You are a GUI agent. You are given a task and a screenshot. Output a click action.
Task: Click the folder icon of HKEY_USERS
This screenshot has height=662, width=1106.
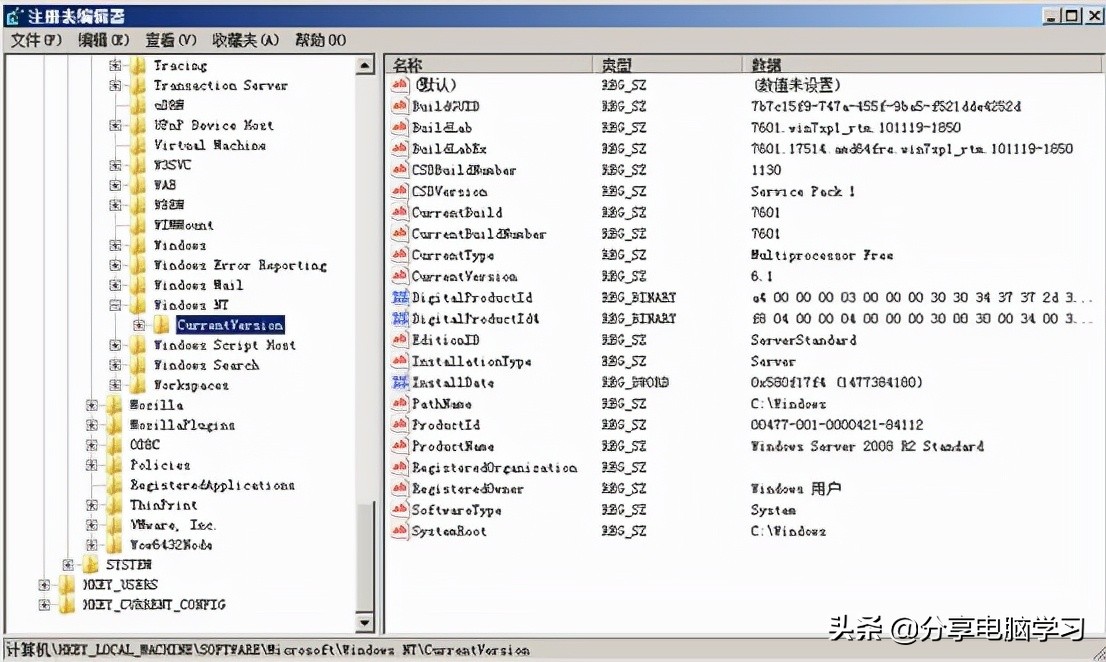[67, 584]
